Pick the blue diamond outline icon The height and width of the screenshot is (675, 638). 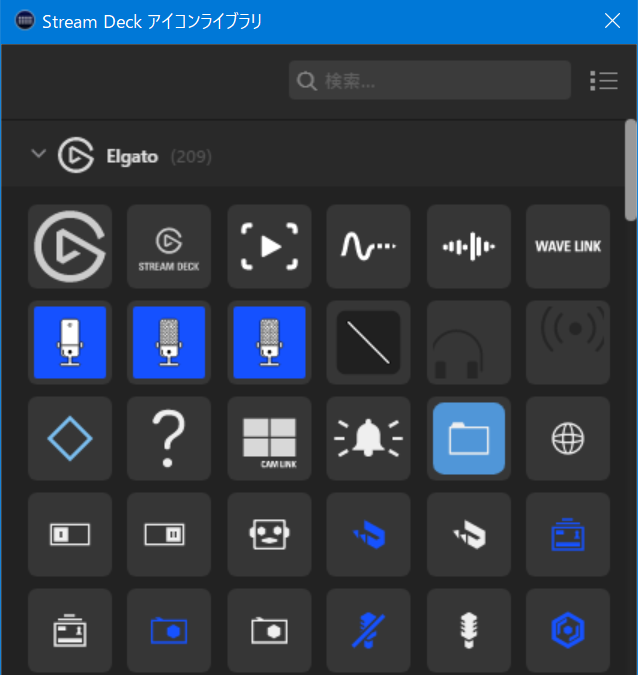(x=70, y=438)
